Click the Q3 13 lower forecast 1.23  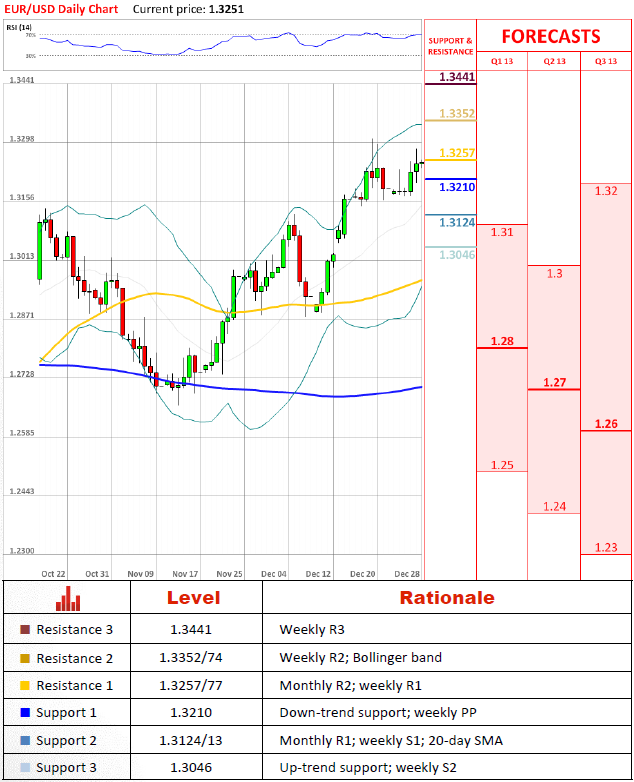[x=606, y=547]
